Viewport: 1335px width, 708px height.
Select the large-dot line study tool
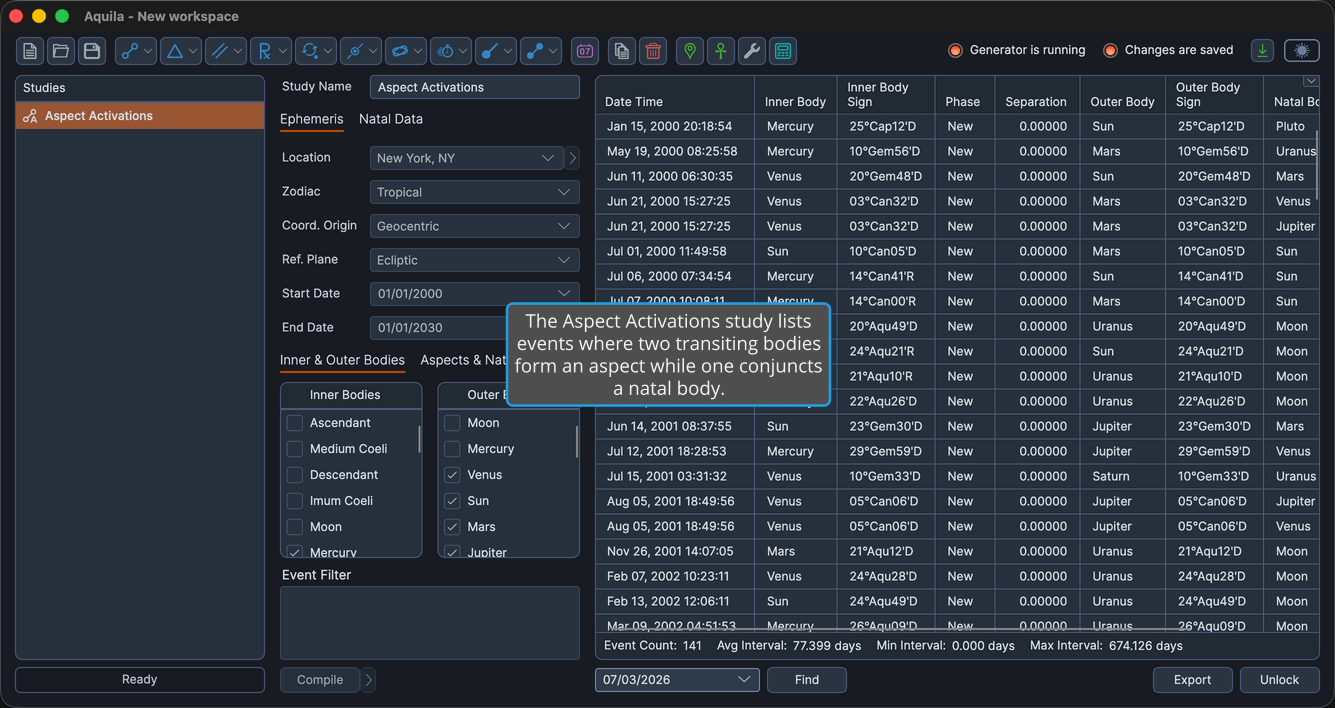496,51
